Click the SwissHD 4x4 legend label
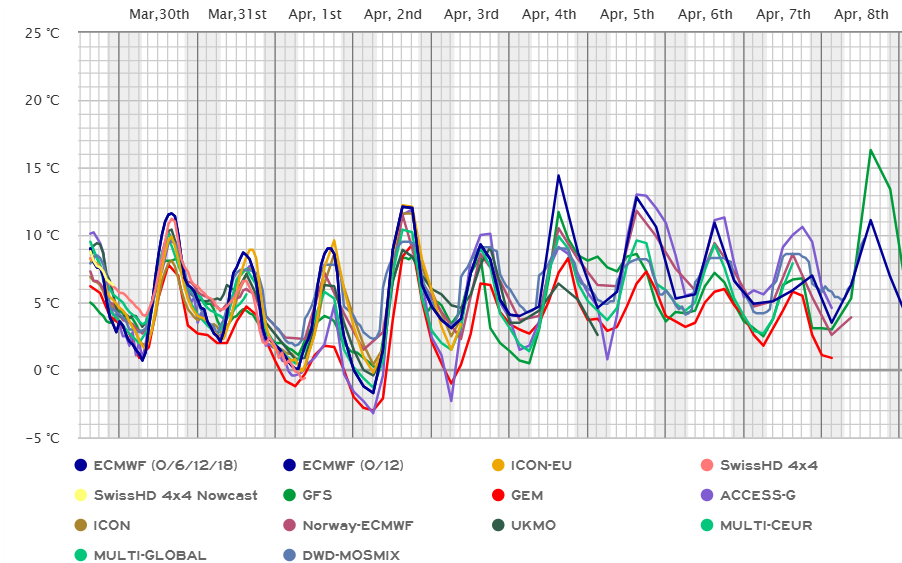The image size is (902, 563). click(768, 465)
